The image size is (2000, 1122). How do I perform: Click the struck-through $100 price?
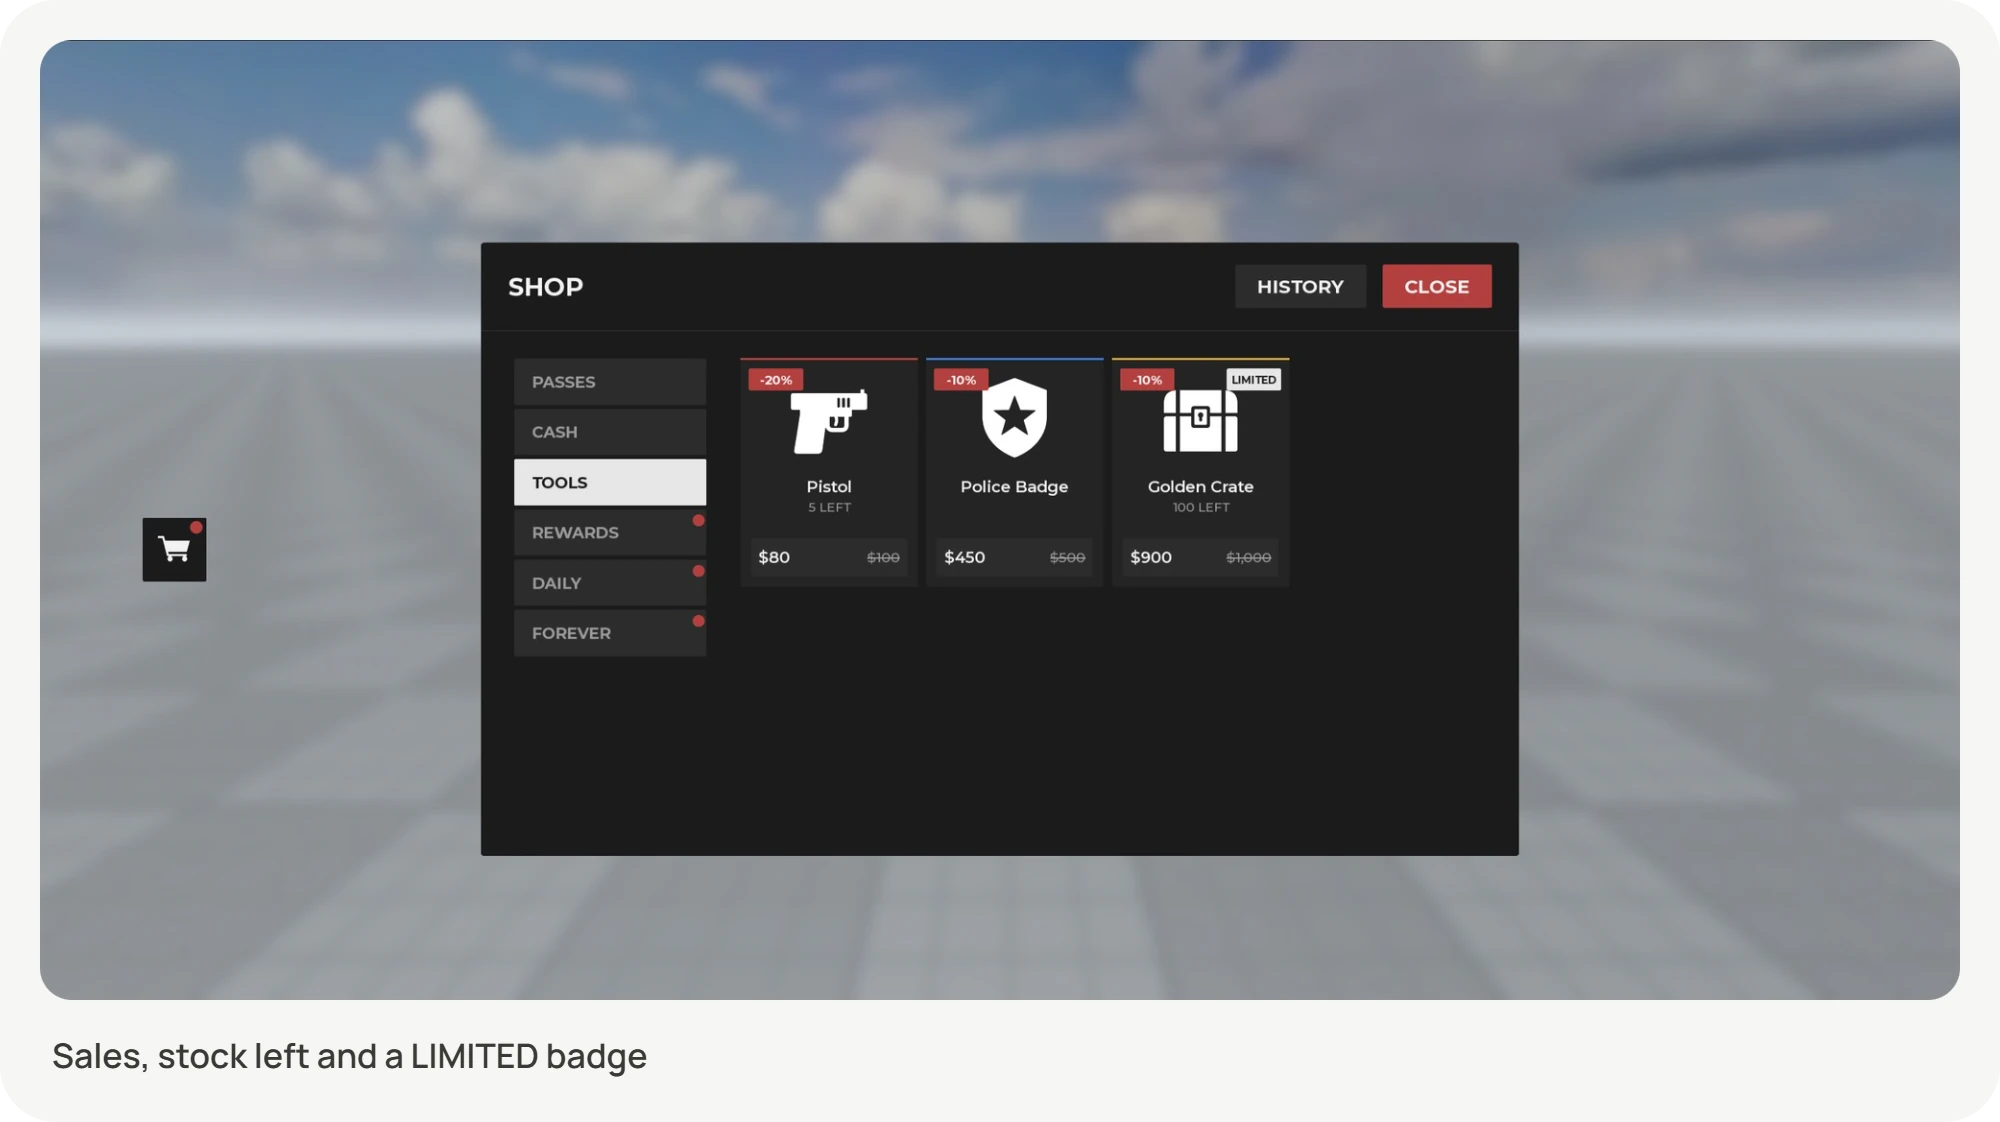(883, 558)
